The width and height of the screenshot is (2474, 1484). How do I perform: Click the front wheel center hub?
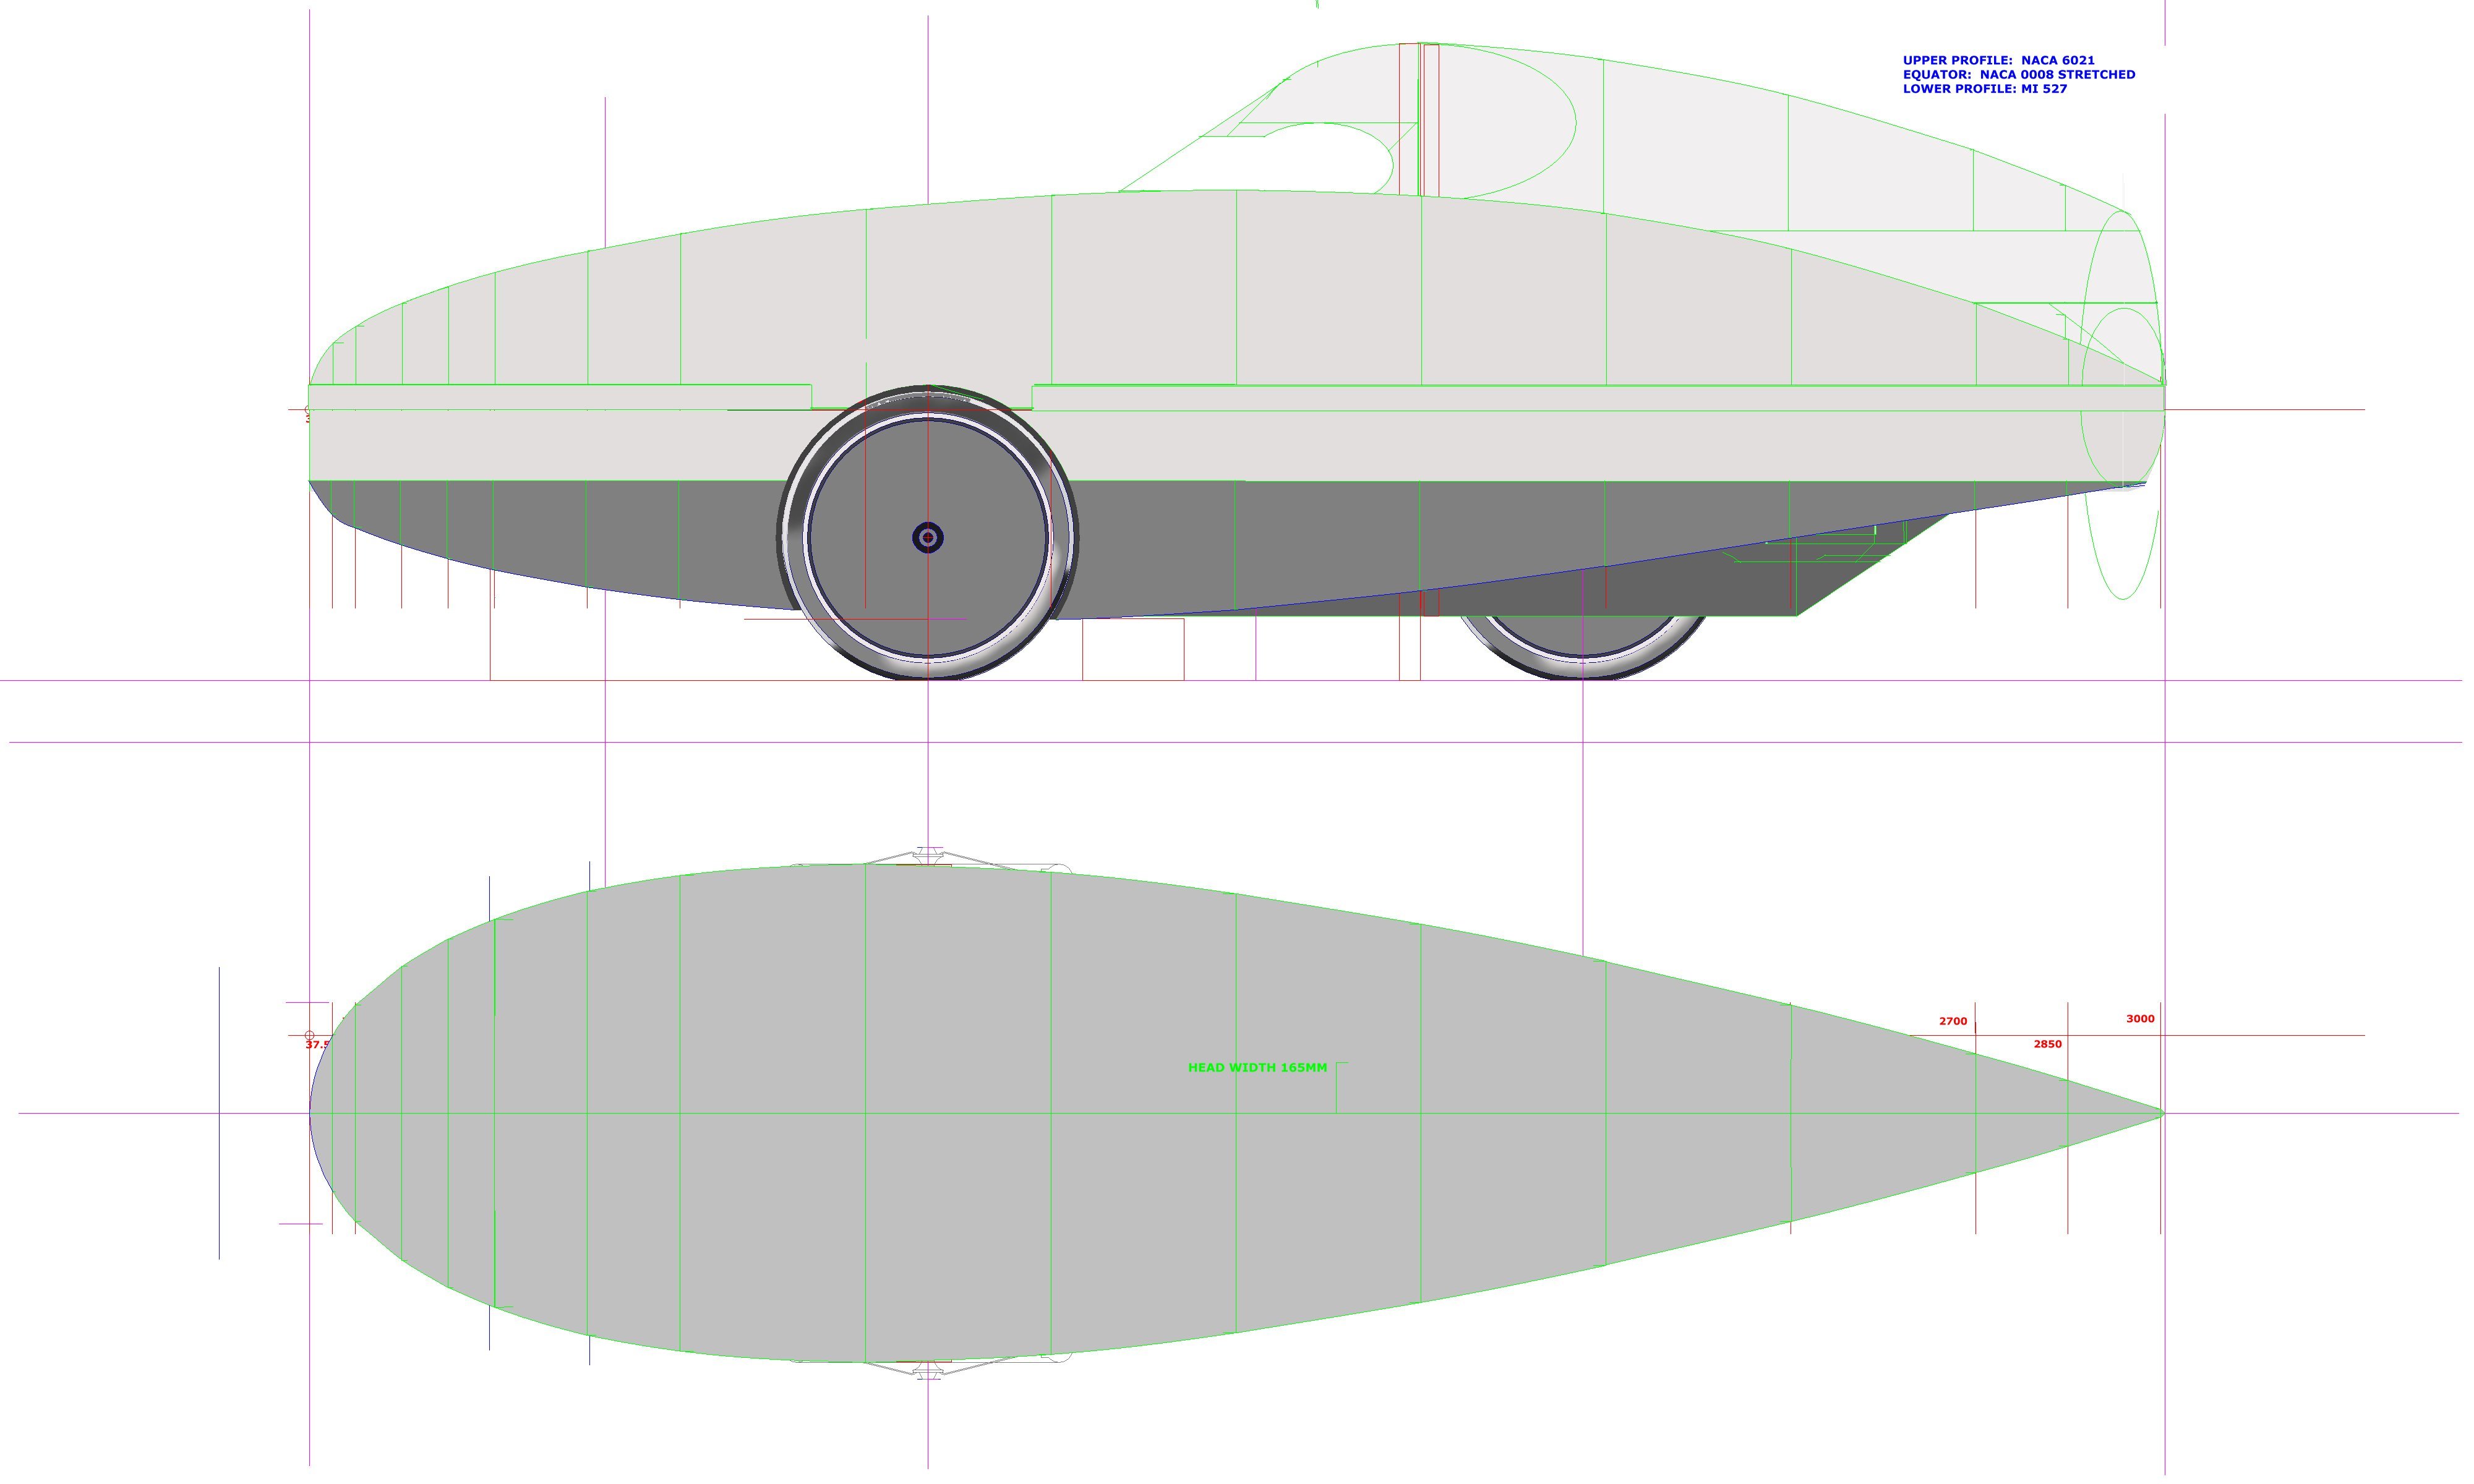pos(928,538)
